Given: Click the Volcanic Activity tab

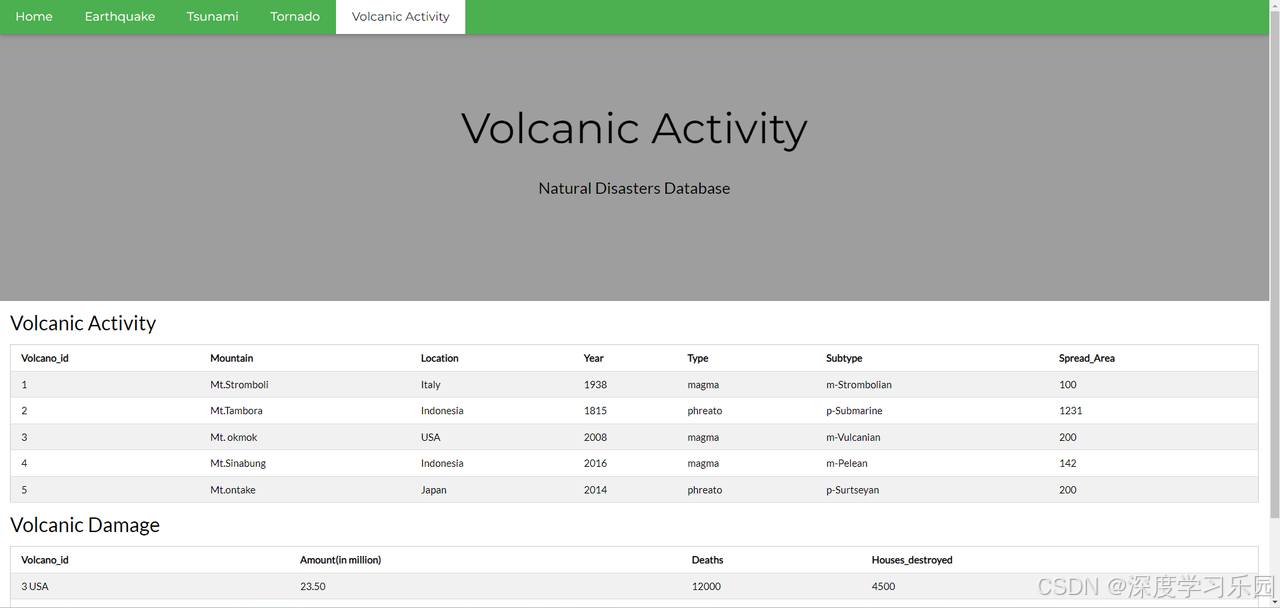Looking at the screenshot, I should pos(400,17).
